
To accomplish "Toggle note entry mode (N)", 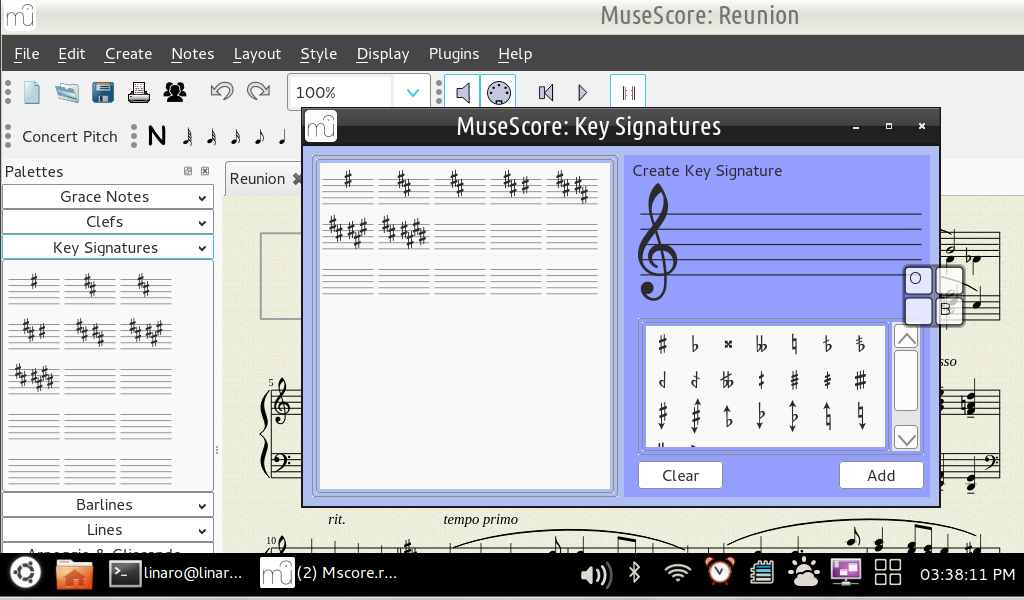I will coord(157,136).
